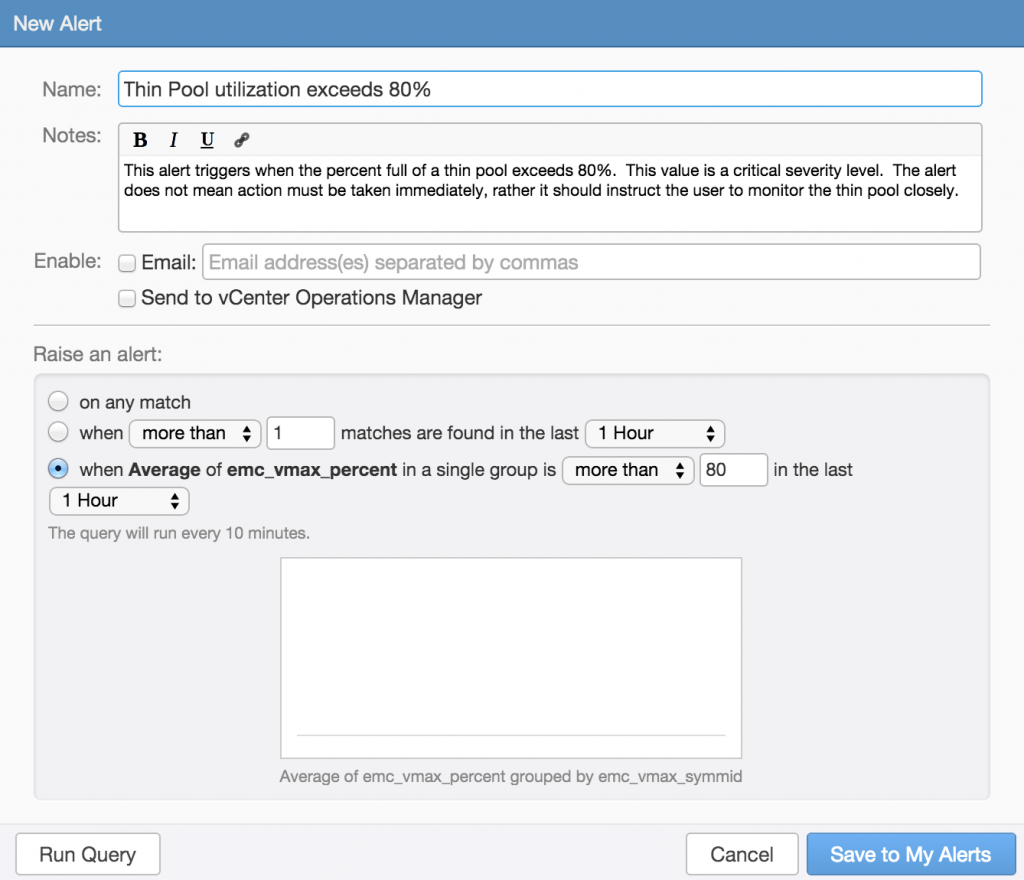The width and height of the screenshot is (1024, 880).
Task: Click the threshold field showing 80
Action: pos(733,470)
